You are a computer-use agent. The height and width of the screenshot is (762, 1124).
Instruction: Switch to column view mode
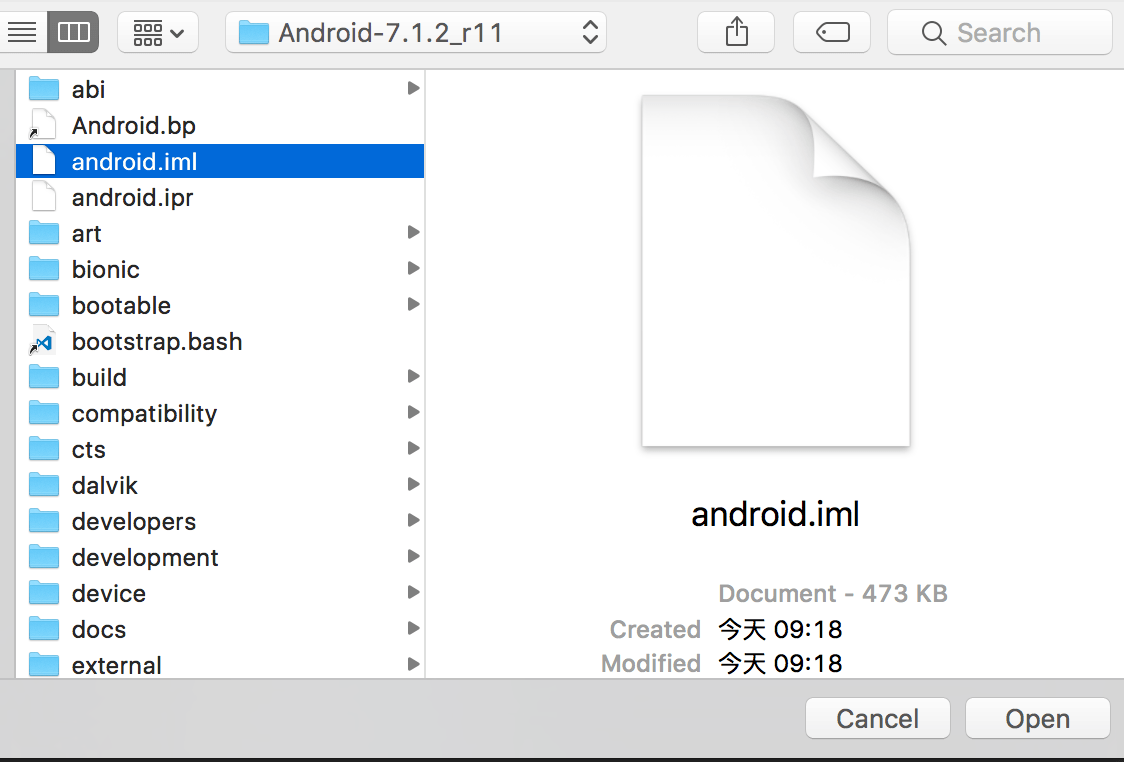coord(73,33)
